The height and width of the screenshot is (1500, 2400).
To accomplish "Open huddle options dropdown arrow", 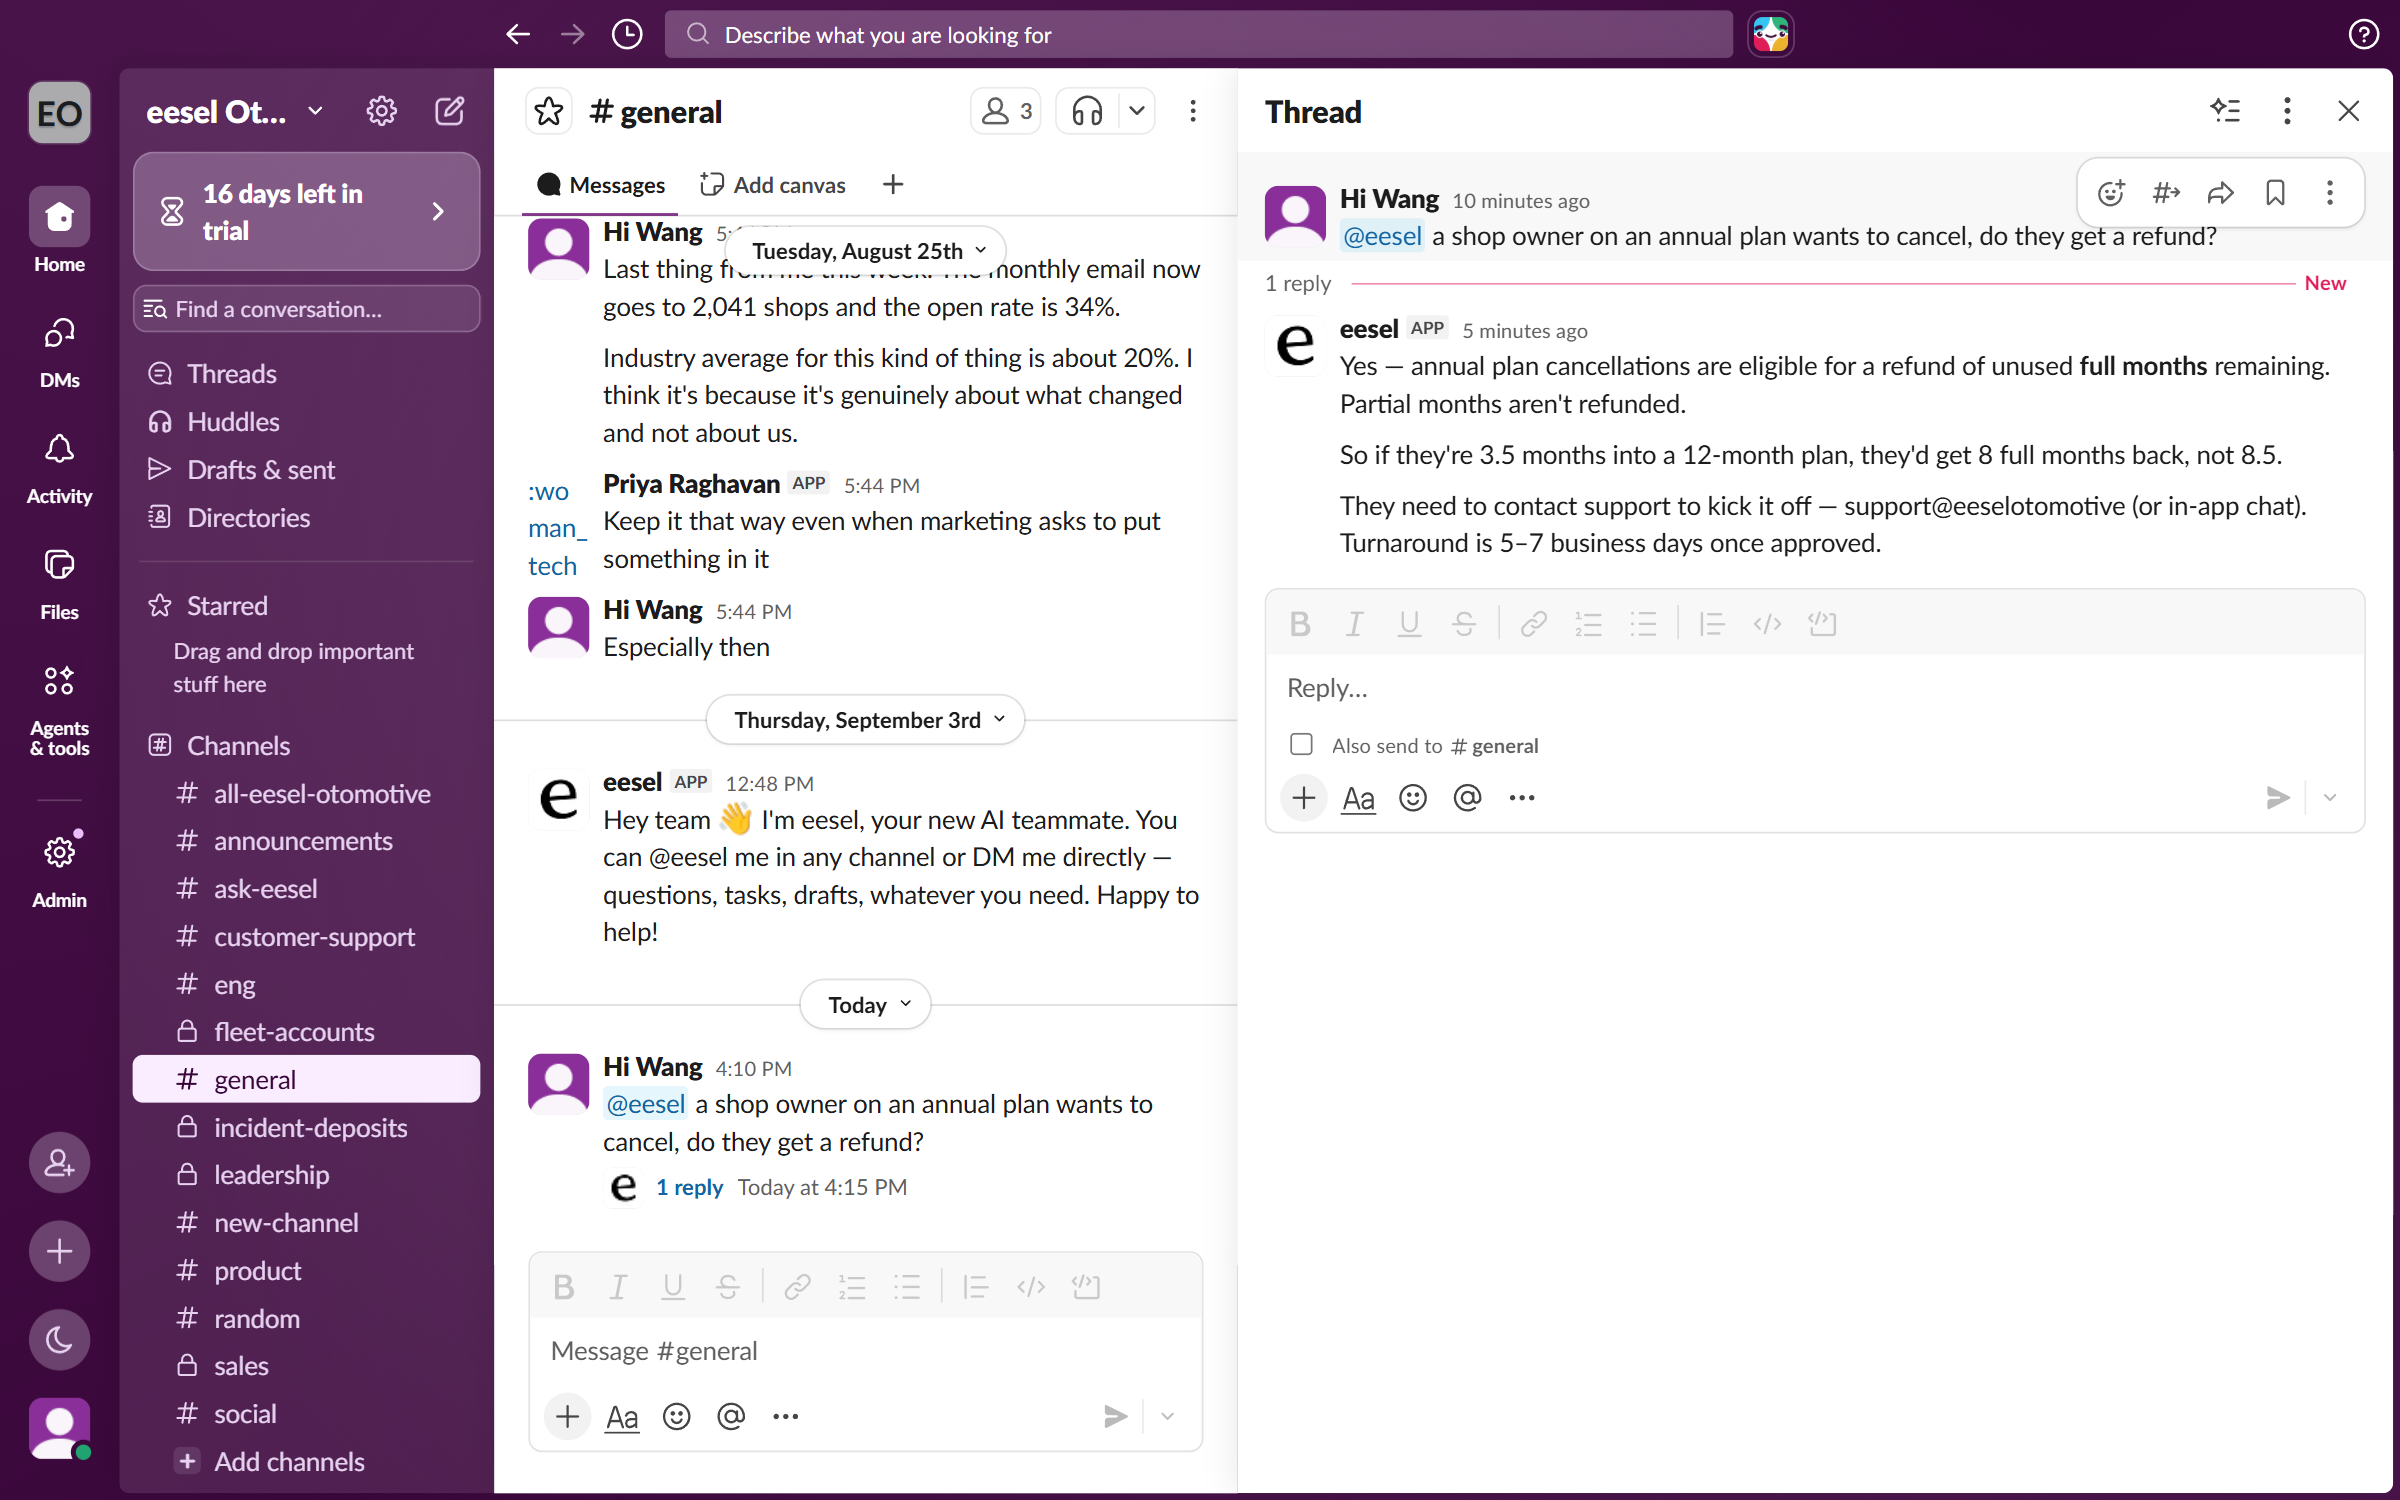I will pyautogui.click(x=1137, y=111).
